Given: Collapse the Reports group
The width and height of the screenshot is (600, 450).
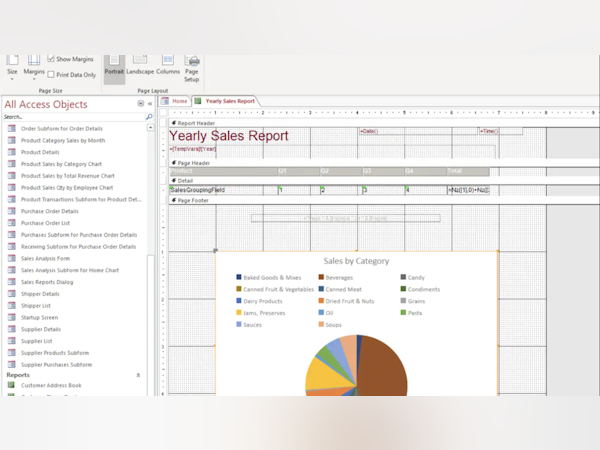Looking at the screenshot, I should pyautogui.click(x=138, y=375).
